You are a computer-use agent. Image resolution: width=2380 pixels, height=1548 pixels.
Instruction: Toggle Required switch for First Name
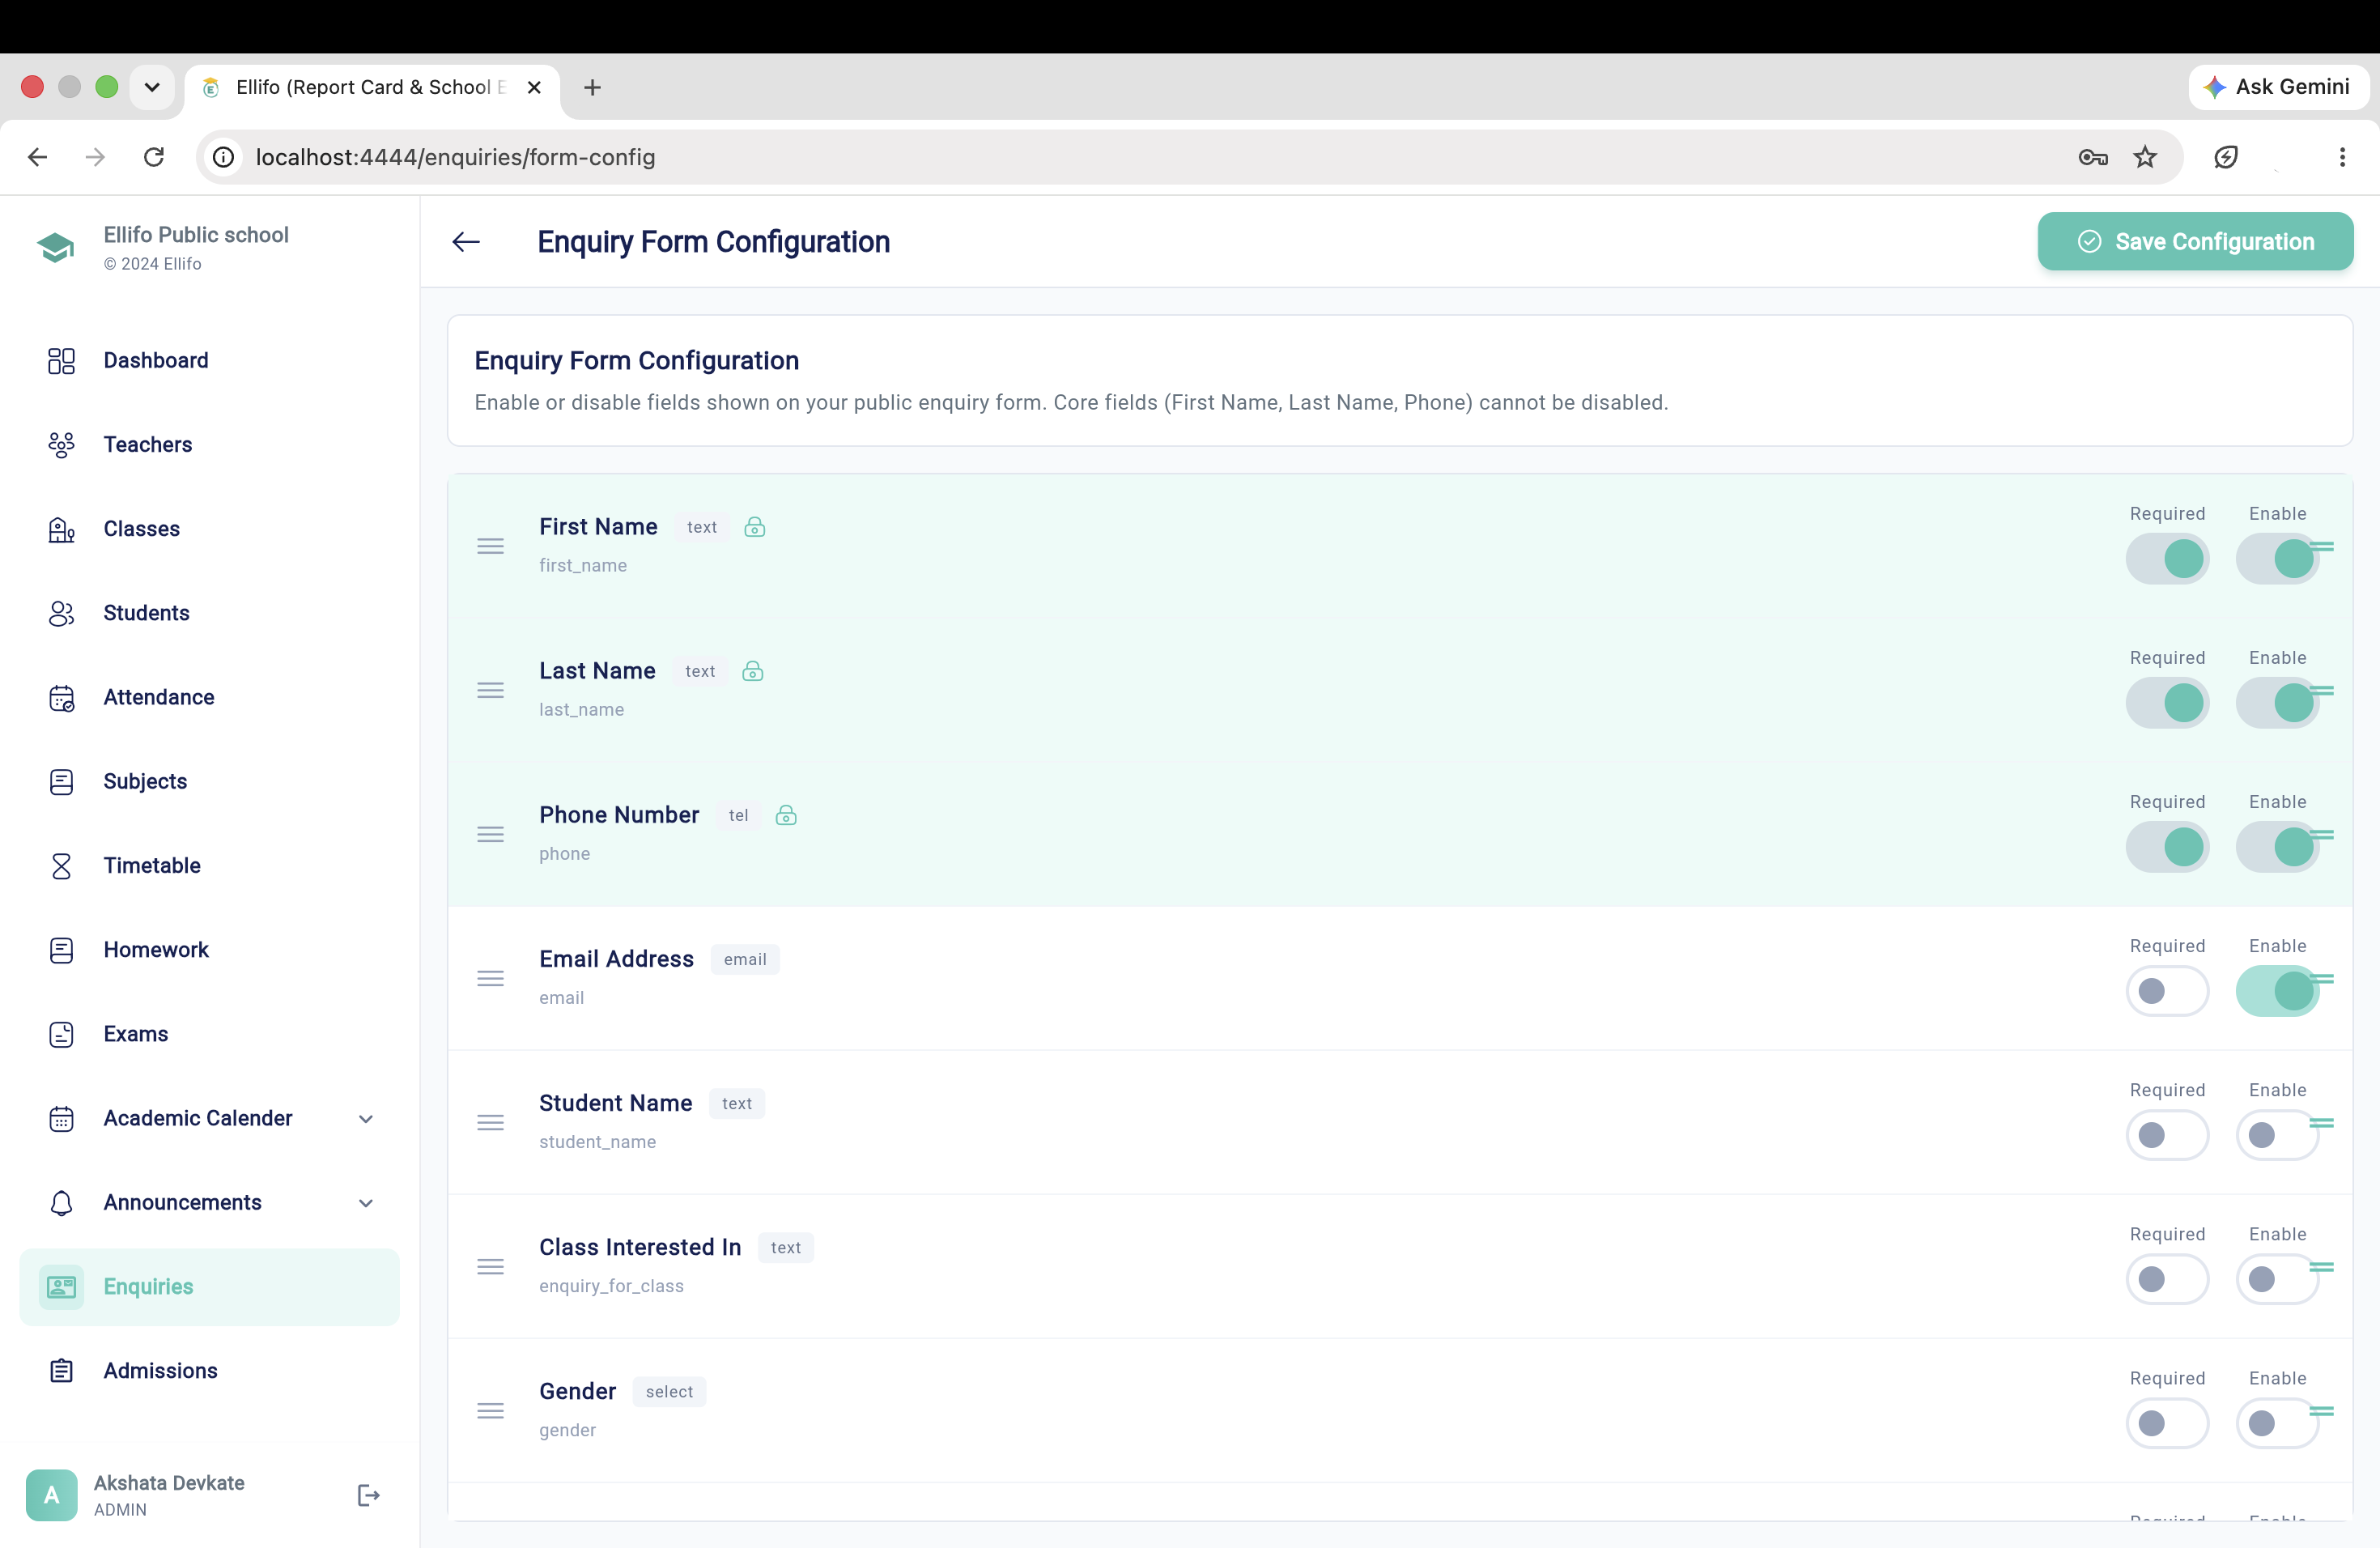[2167, 559]
